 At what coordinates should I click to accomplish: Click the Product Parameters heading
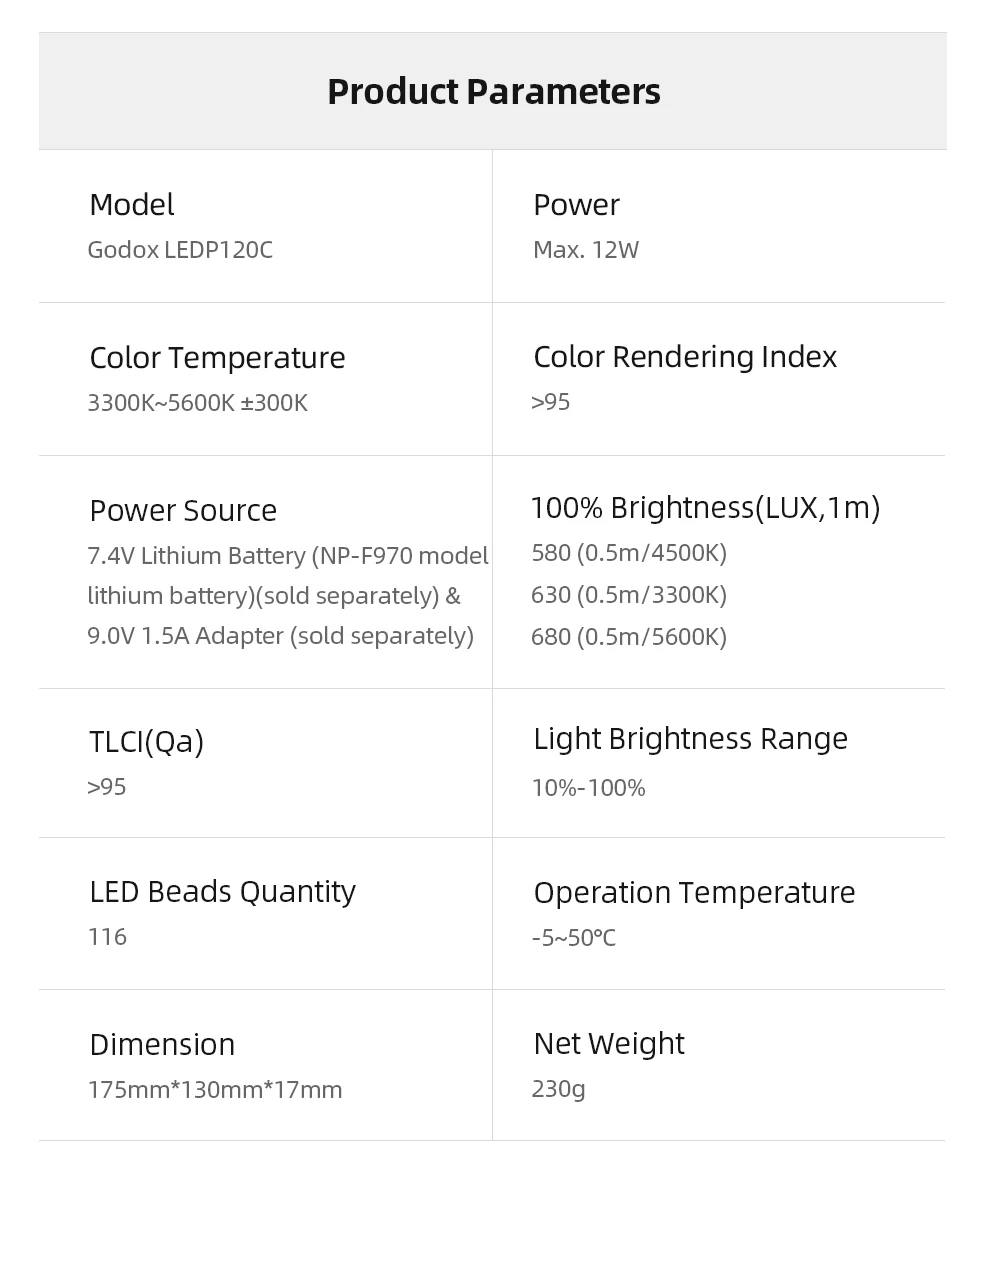tap(493, 92)
